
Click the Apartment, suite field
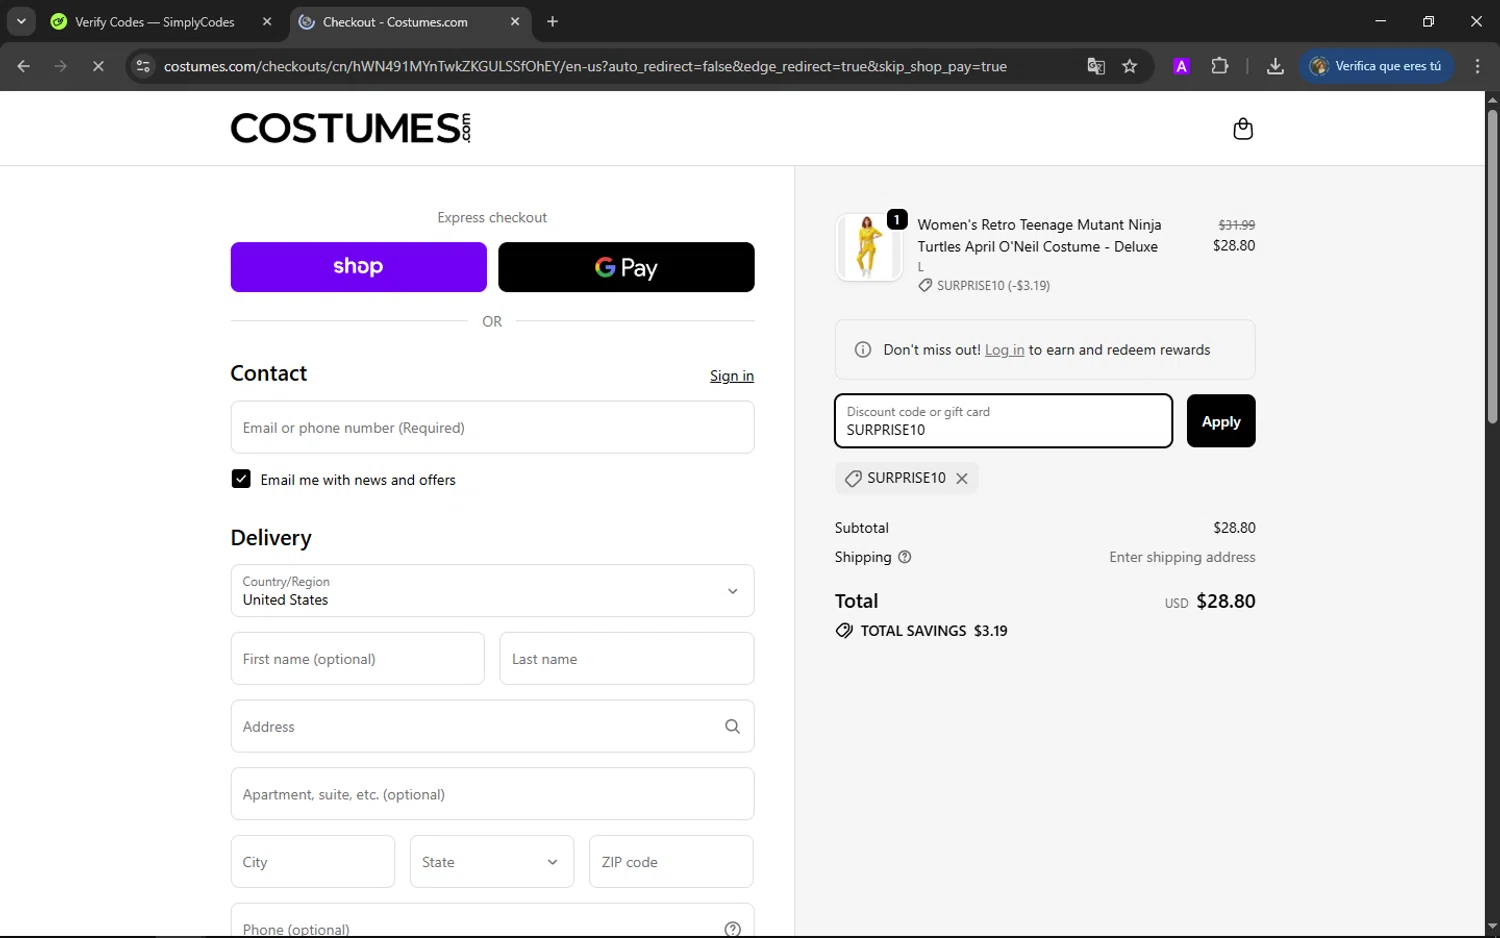[x=492, y=794]
